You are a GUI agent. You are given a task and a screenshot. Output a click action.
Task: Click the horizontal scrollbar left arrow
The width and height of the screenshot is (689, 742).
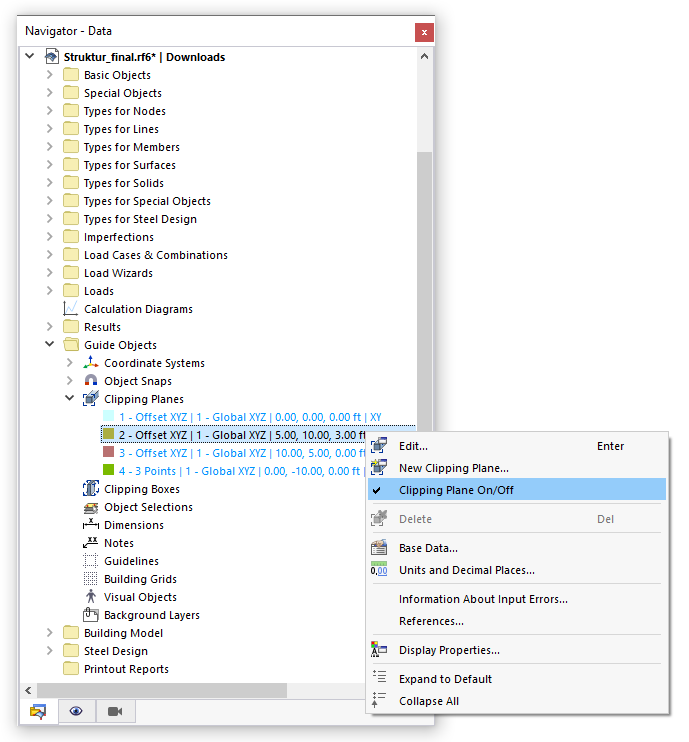(x=28, y=690)
